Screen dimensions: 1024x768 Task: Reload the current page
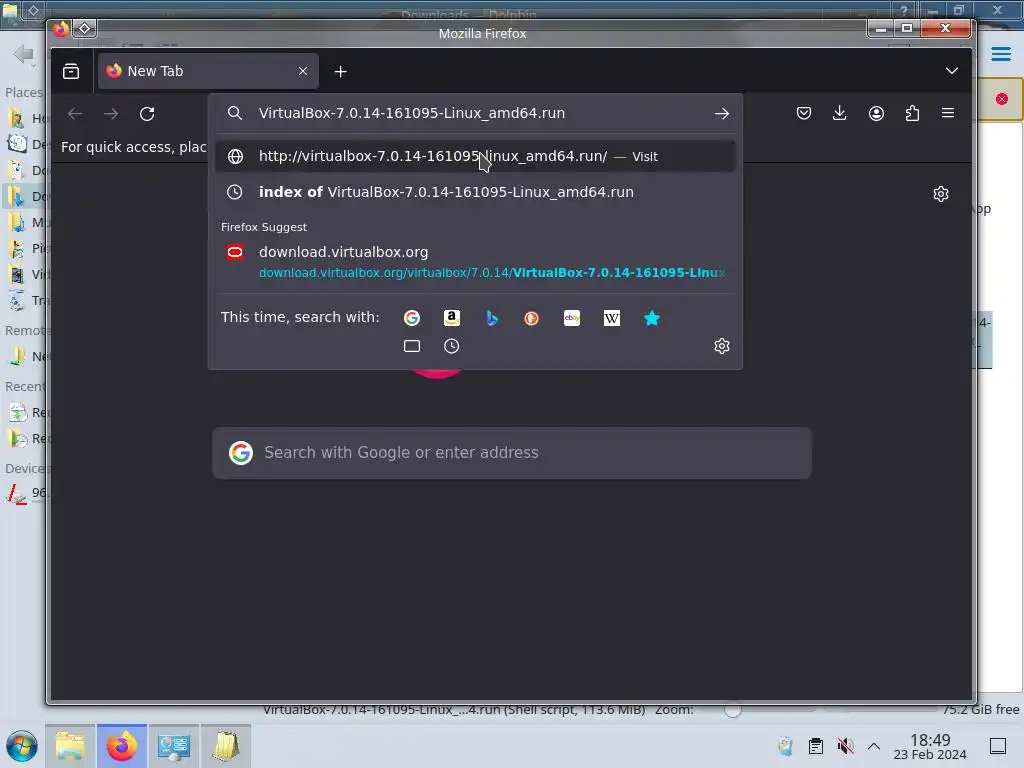tap(147, 114)
